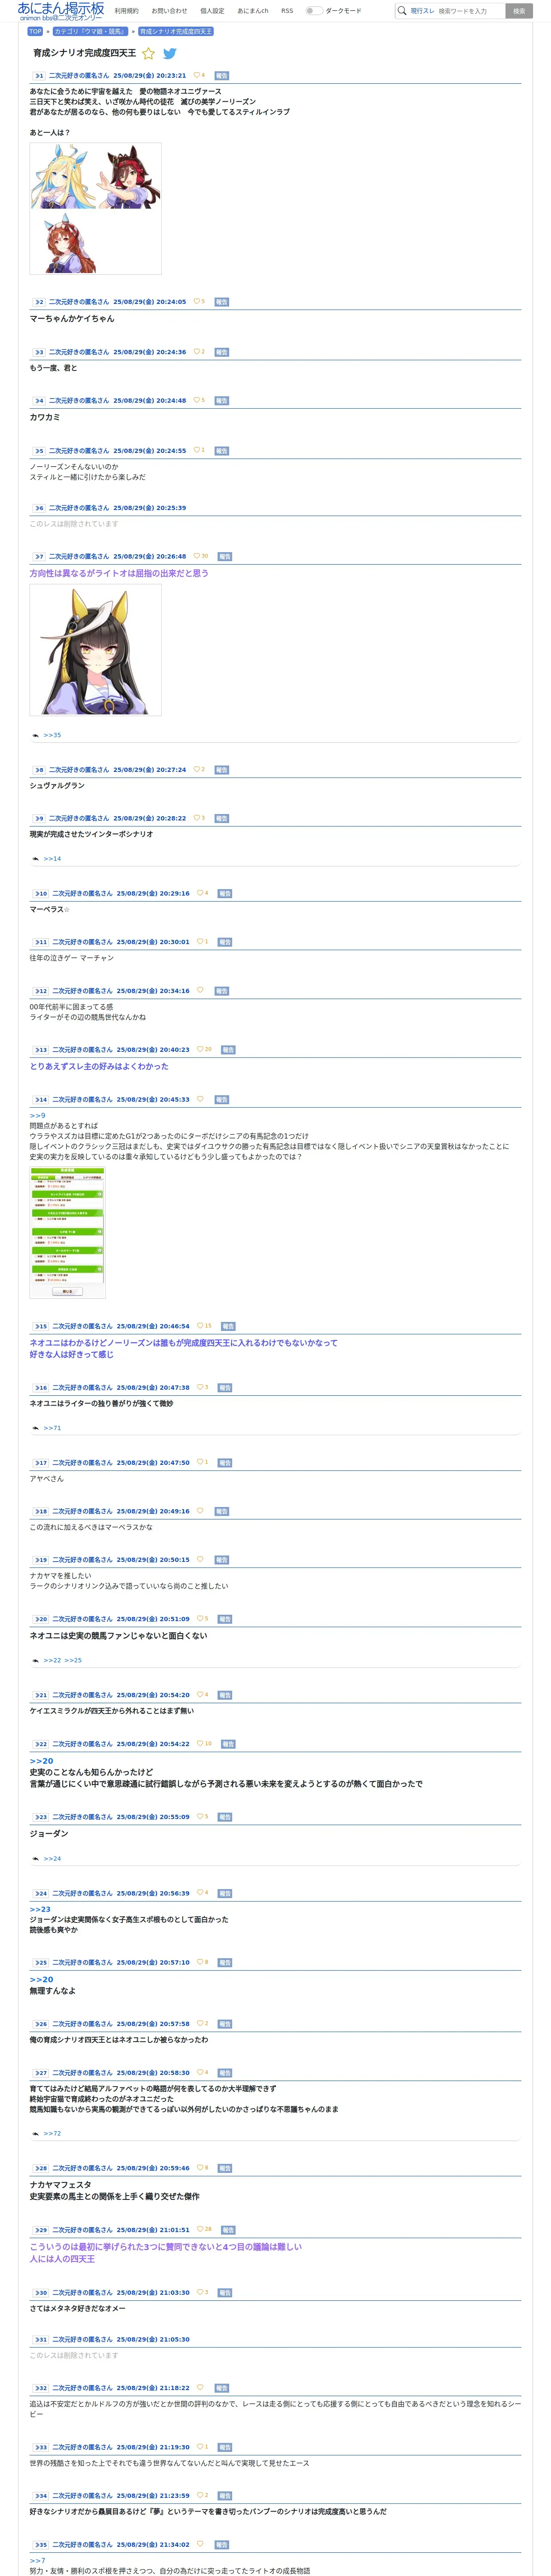This screenshot has height=2576, width=551.
Task: Like post 4 with its heart icon
Action: click(196, 400)
